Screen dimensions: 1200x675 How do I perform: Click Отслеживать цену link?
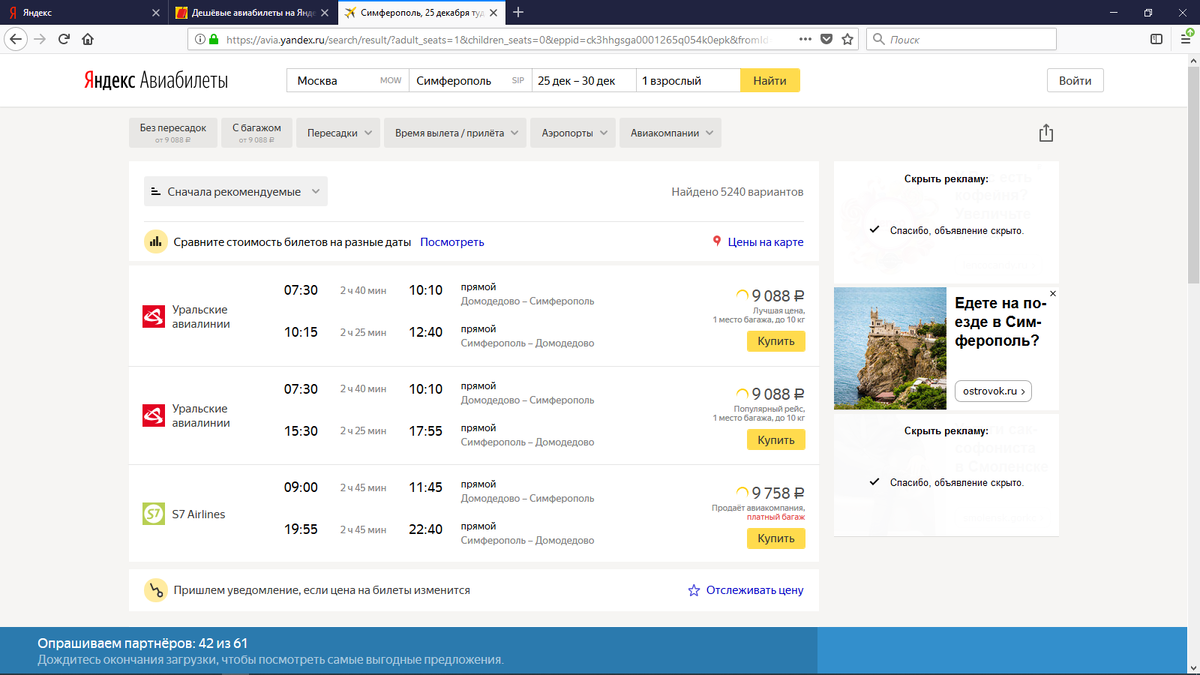[x=755, y=590]
